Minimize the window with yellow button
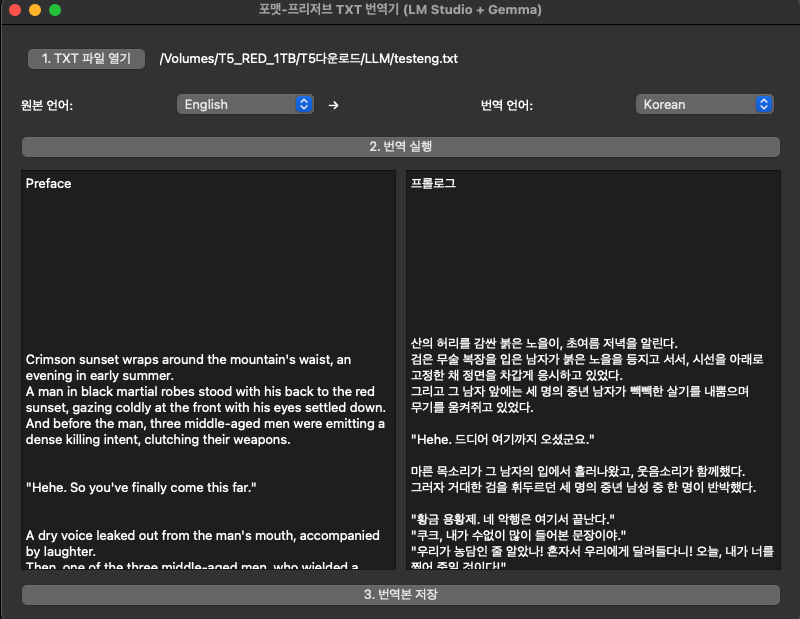The width and height of the screenshot is (800, 619). pos(35,10)
